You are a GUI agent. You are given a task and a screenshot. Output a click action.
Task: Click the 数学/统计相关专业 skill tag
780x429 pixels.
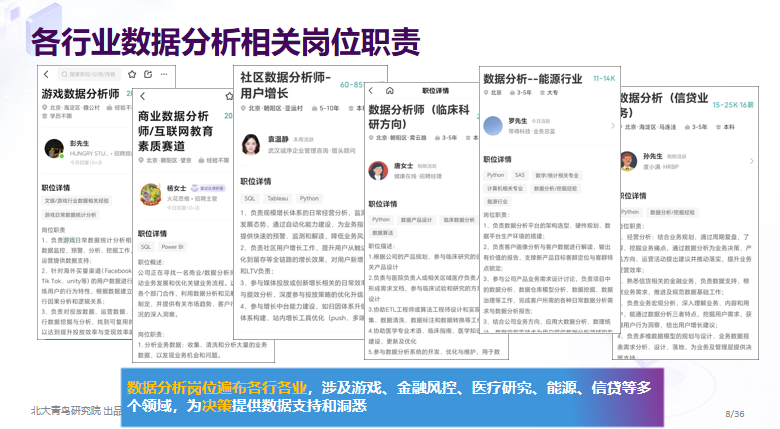[557, 175]
